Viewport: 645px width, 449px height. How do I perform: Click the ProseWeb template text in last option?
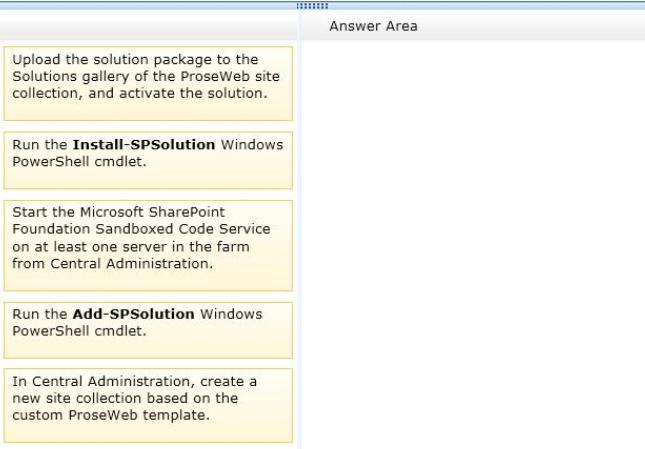tap(139, 415)
